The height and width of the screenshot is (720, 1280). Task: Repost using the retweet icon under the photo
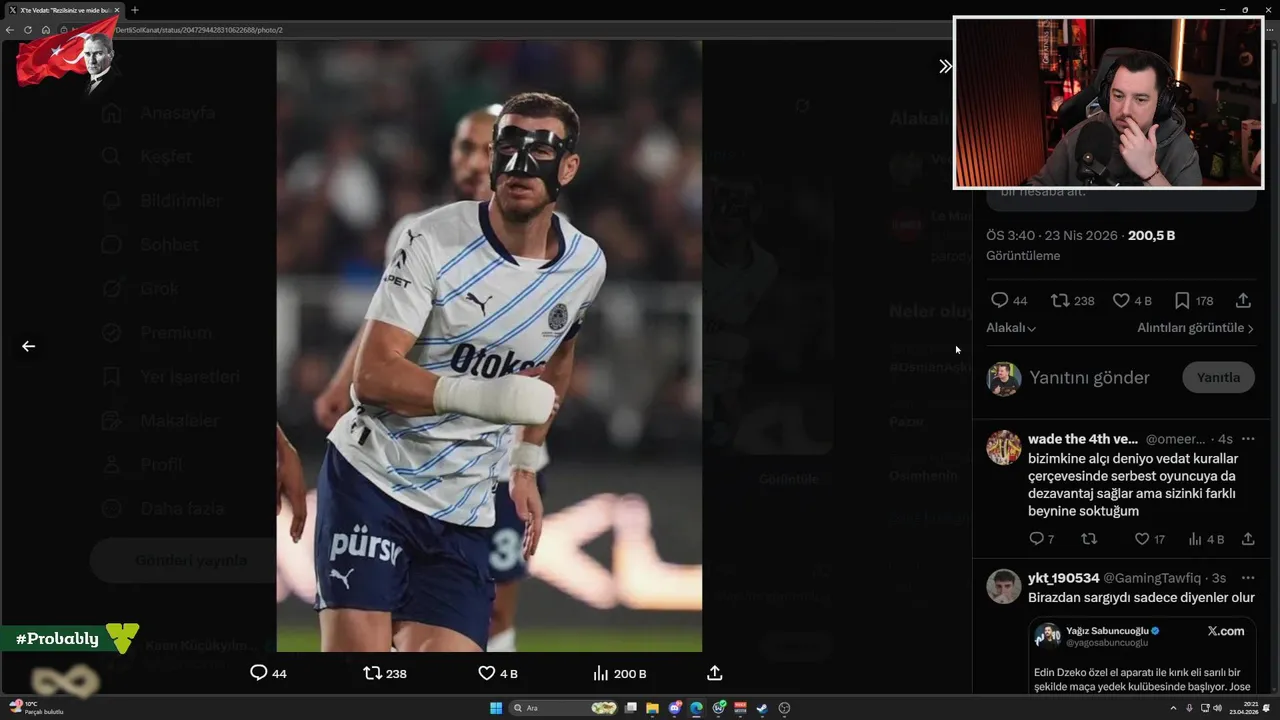[372, 673]
